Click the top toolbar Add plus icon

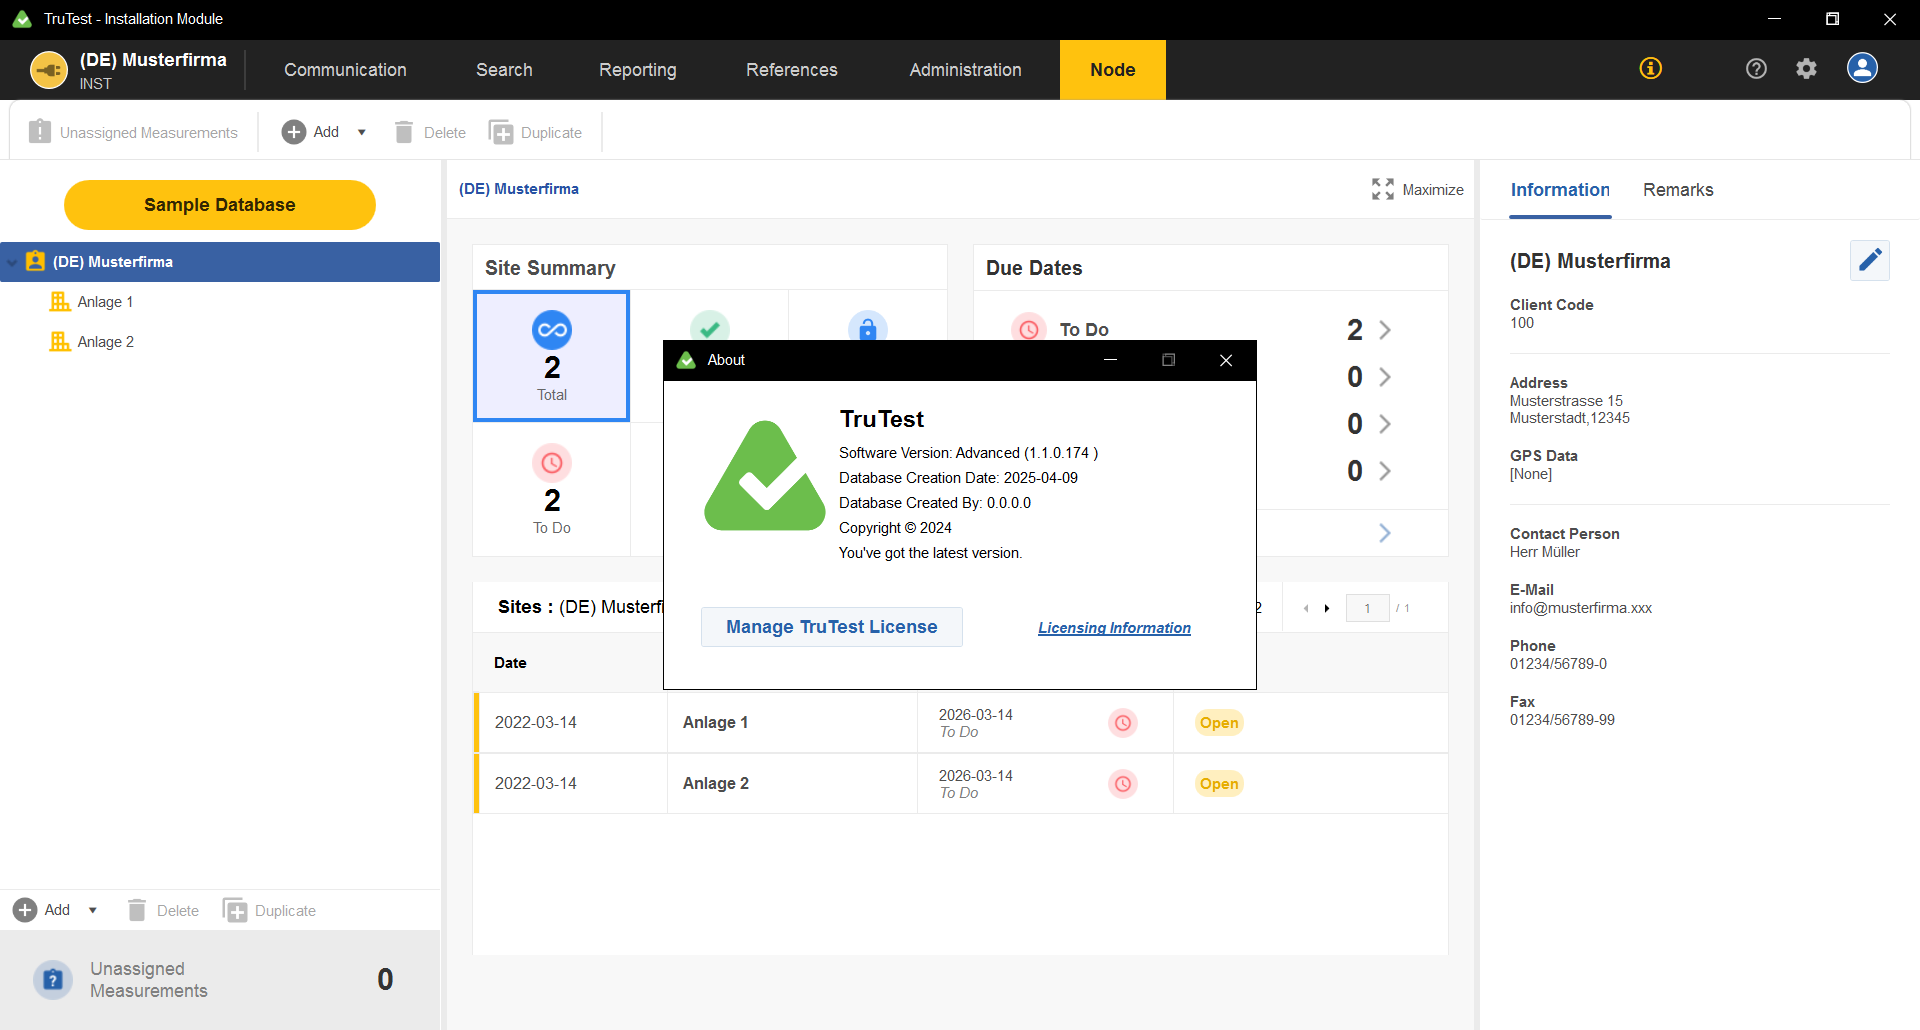click(x=293, y=132)
